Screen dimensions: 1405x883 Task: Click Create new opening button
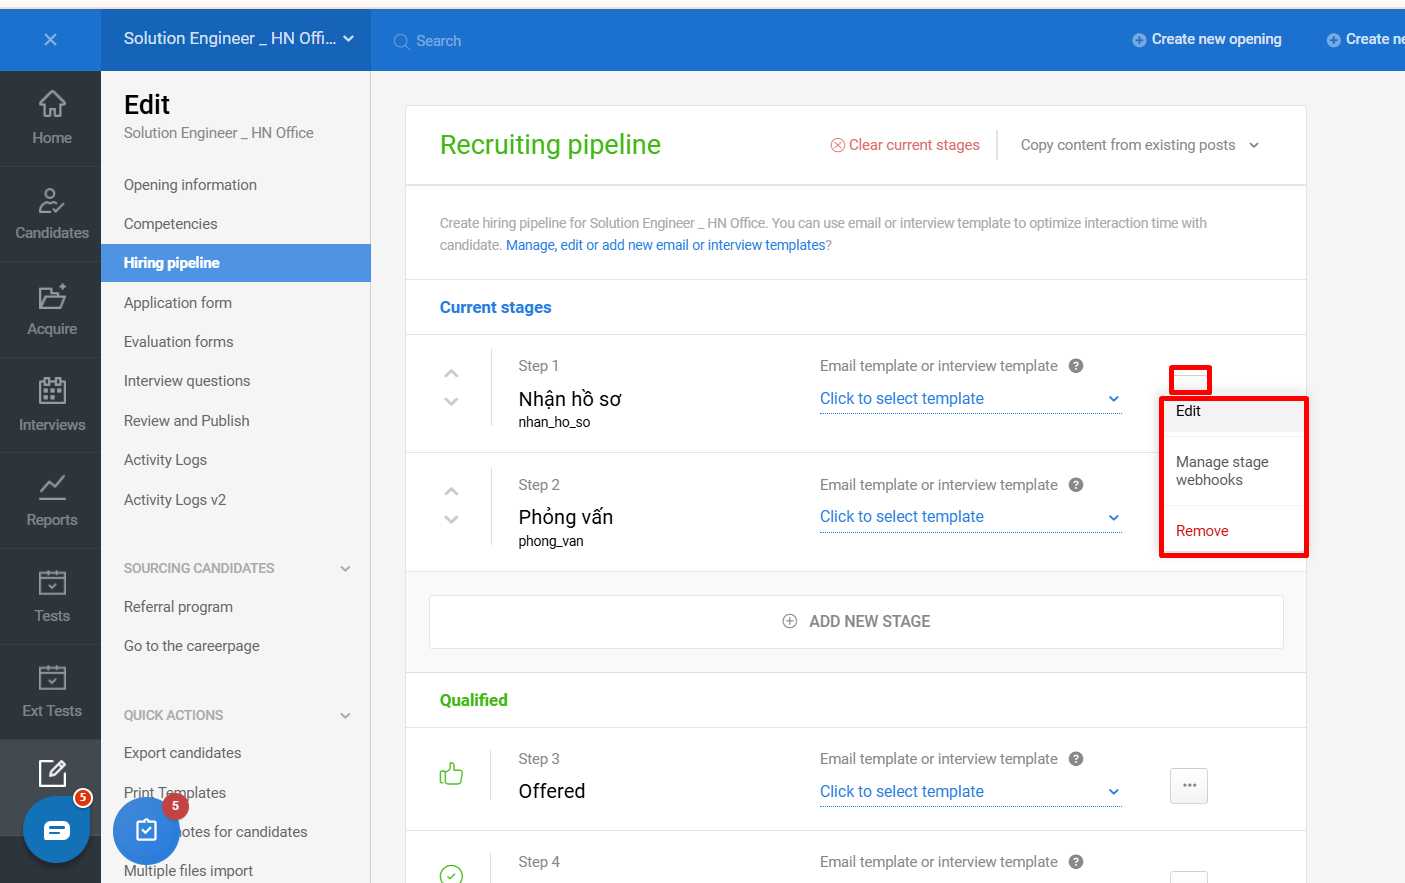click(x=1207, y=39)
